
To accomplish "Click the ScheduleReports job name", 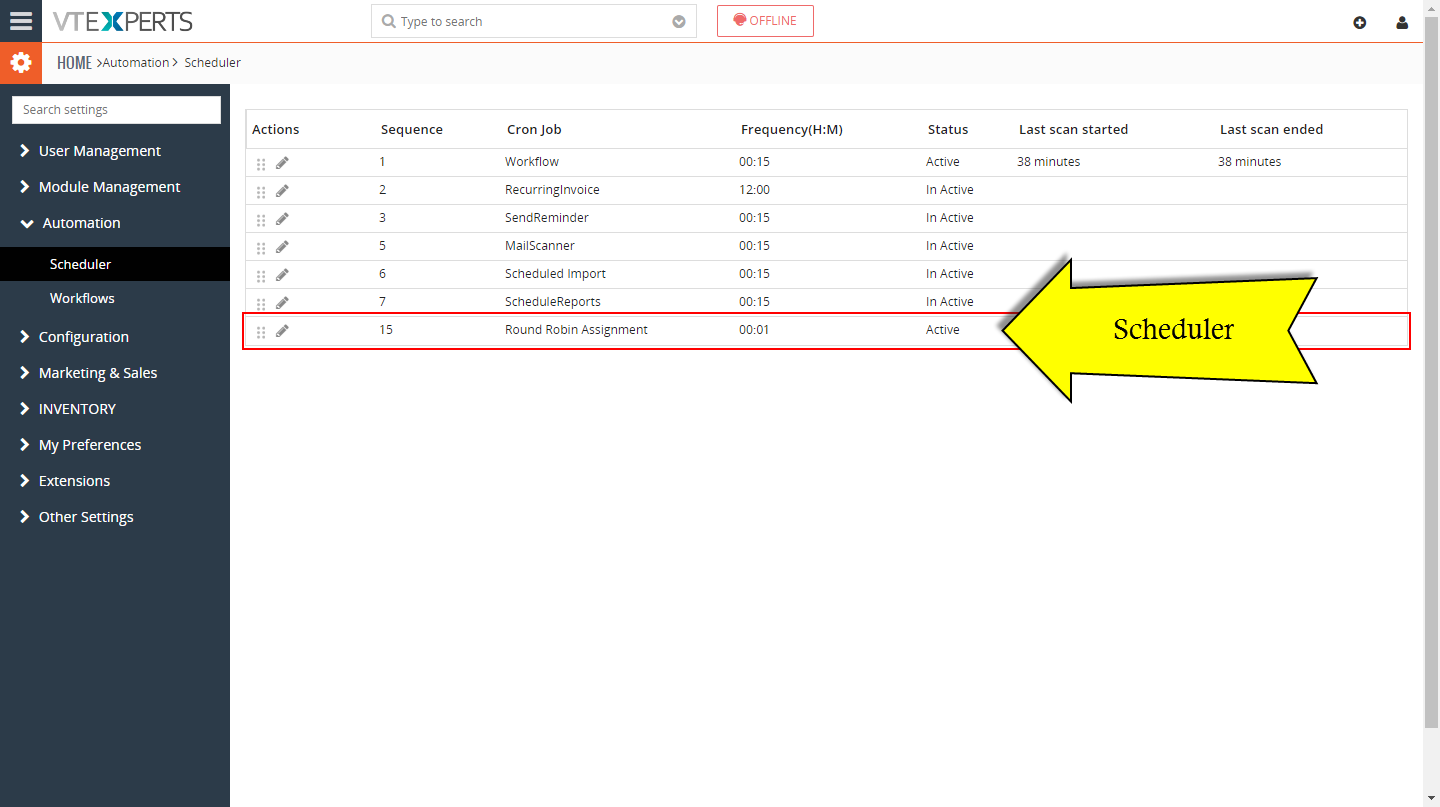I will coord(553,301).
